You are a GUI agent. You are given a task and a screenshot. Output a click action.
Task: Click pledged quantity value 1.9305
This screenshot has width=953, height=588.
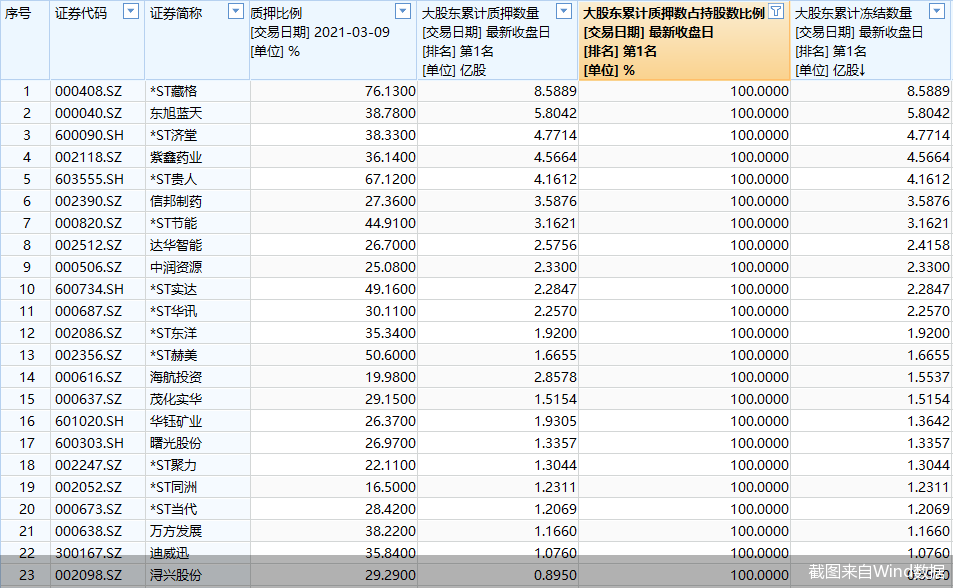tap(556, 421)
